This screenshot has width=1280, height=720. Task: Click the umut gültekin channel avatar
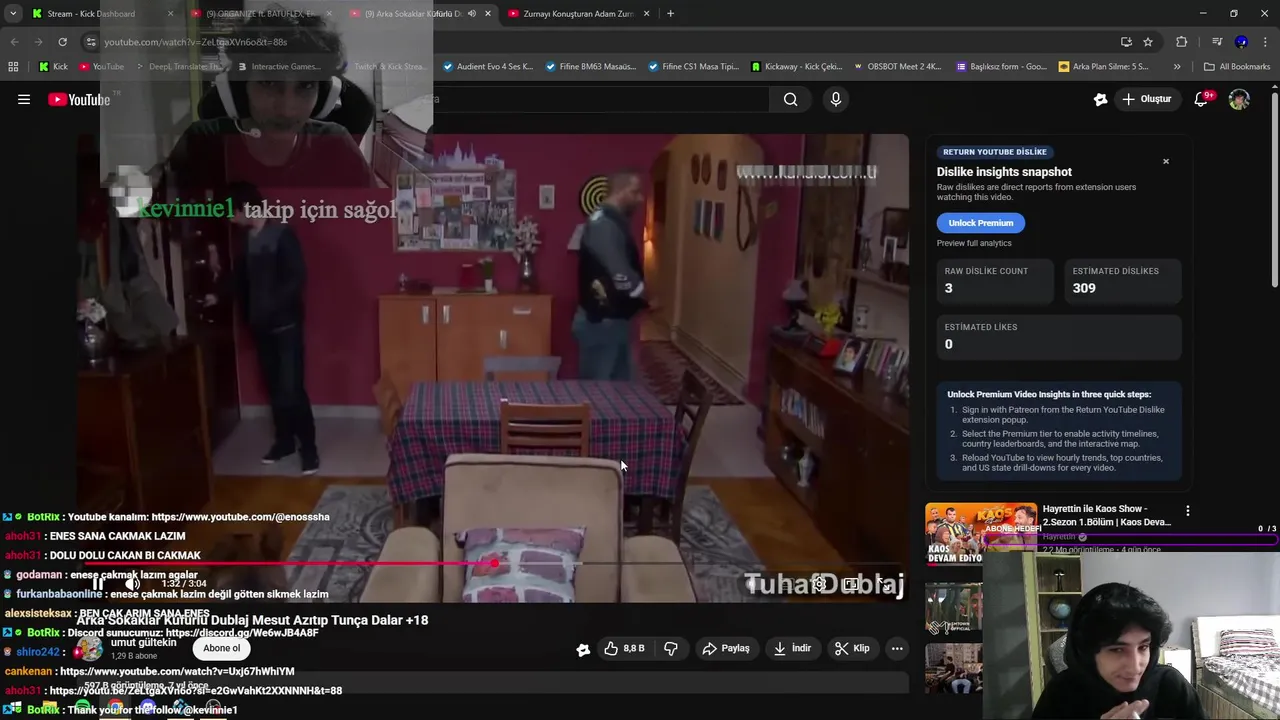pyautogui.click(x=90, y=648)
